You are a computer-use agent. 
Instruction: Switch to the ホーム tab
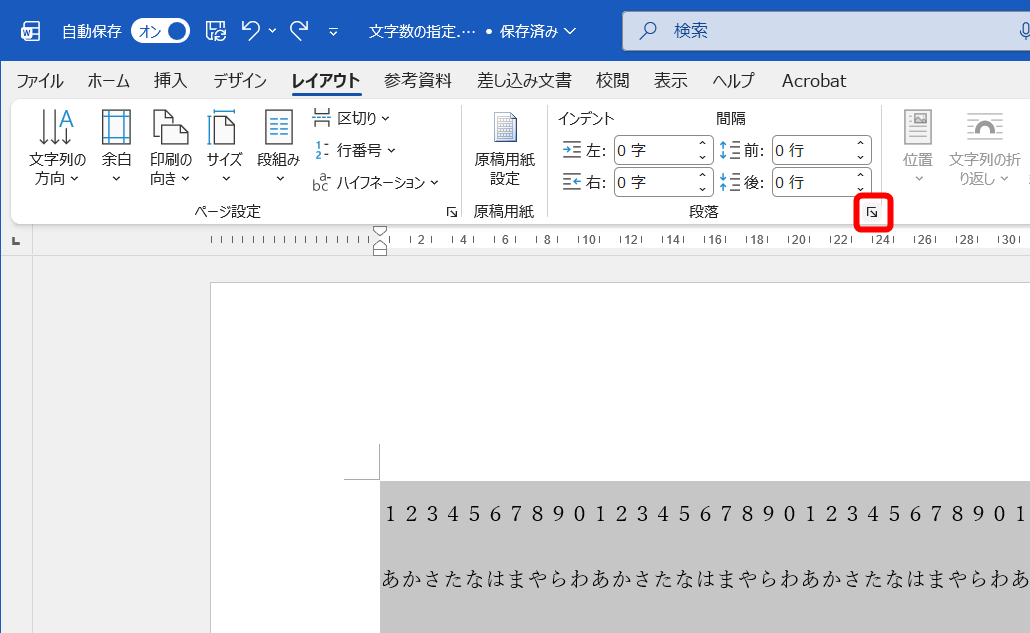[x=108, y=81]
